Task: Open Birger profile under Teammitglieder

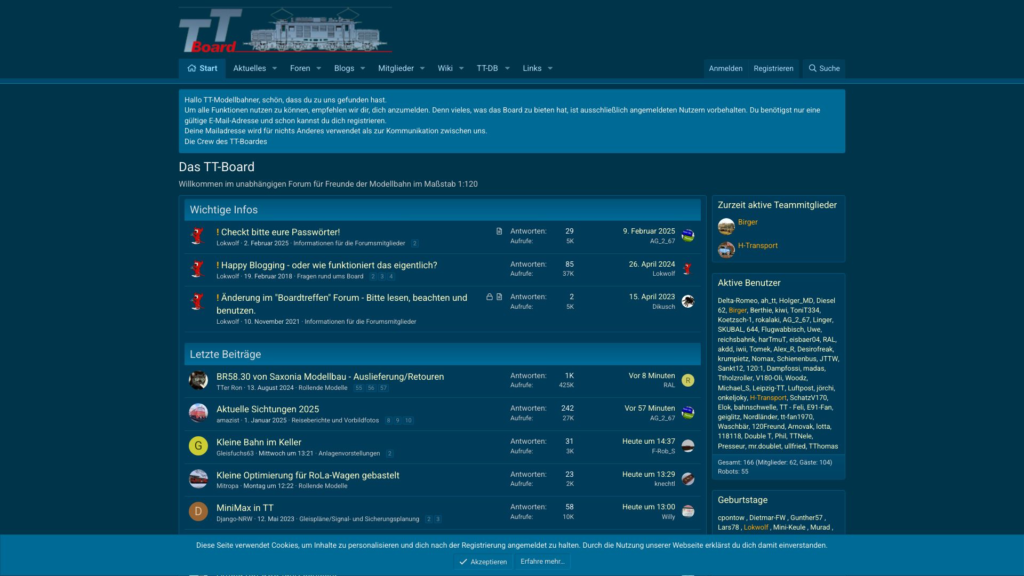Action: coord(748,222)
